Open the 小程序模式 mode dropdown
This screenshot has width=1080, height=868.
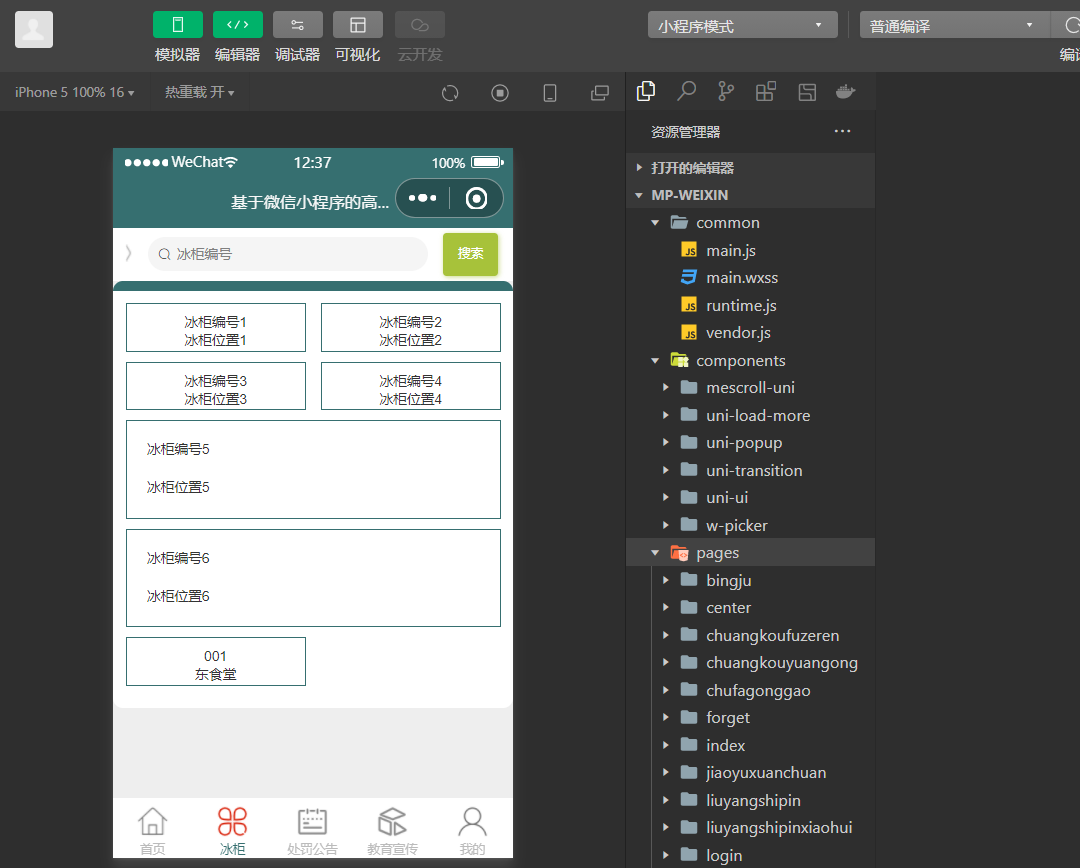coord(742,25)
